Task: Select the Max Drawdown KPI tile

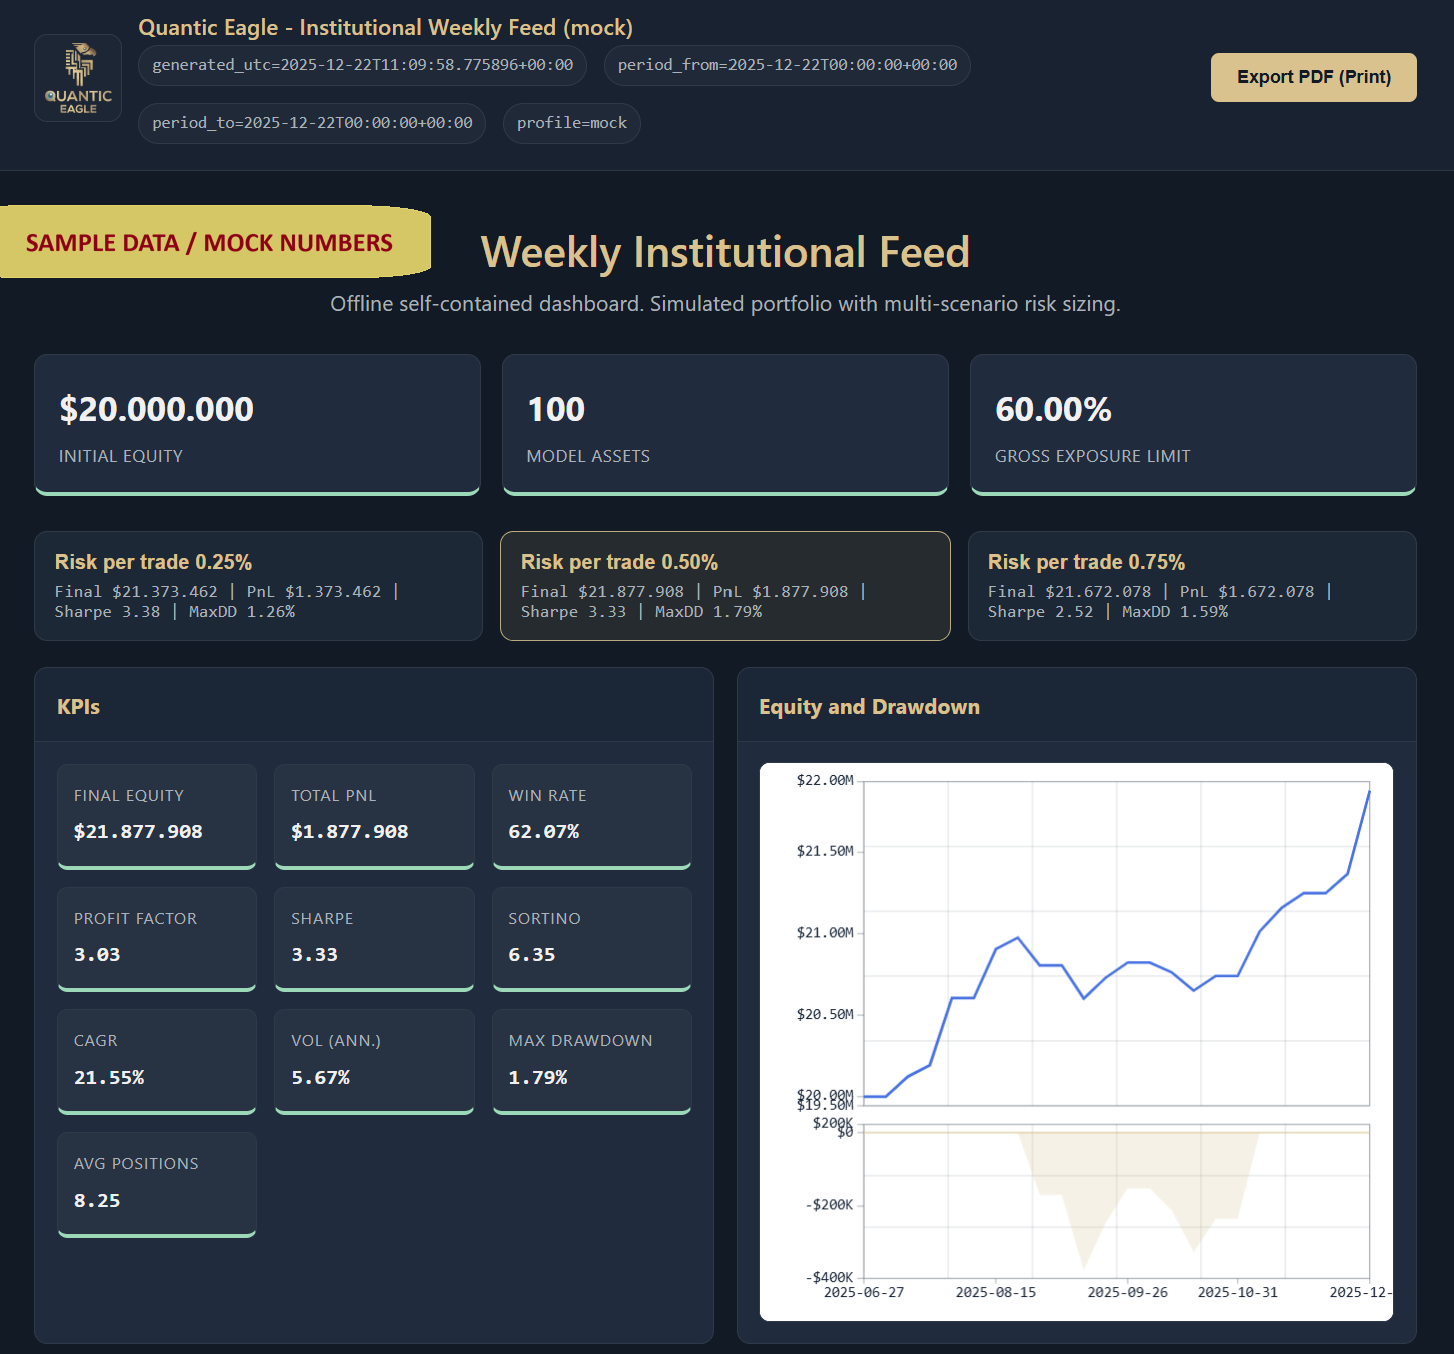Action: coord(591,1061)
